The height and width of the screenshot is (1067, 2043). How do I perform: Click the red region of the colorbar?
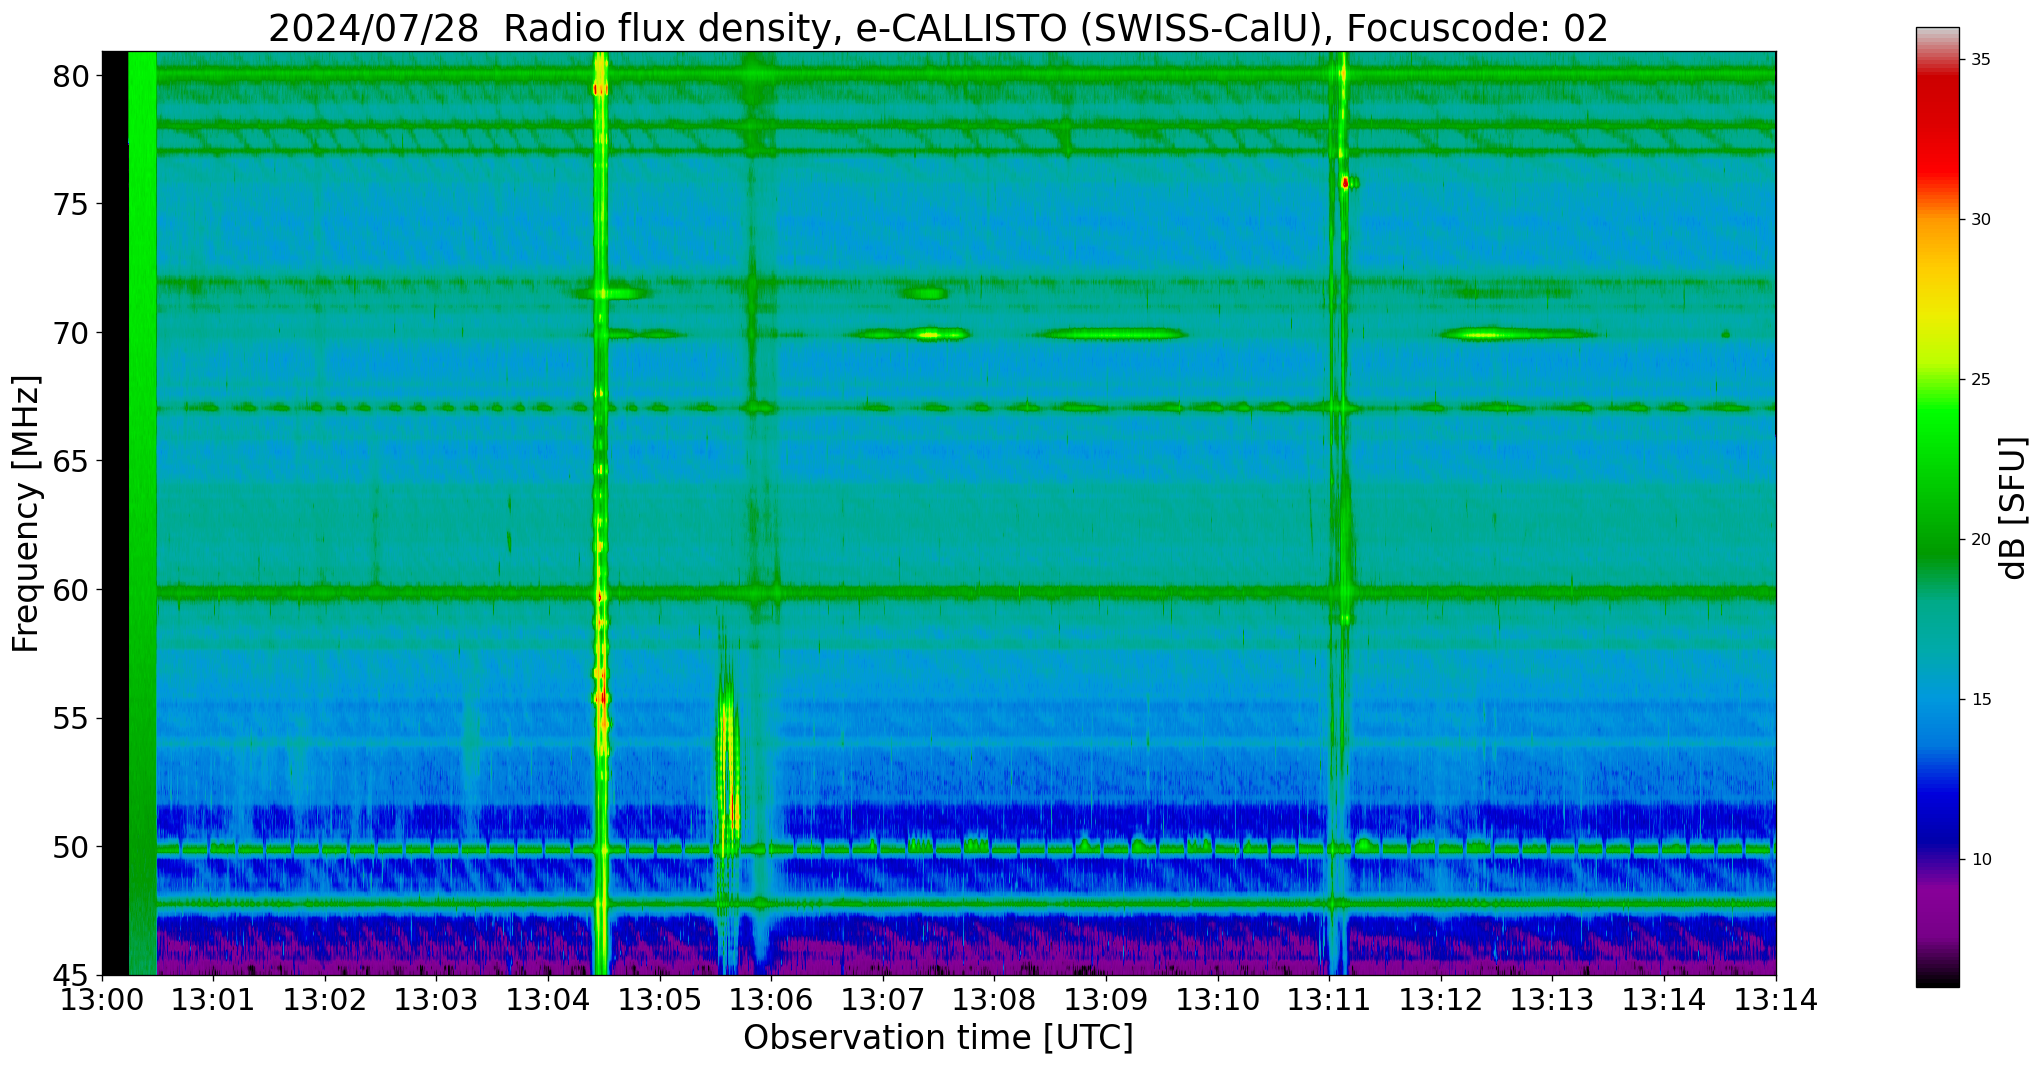[x=1938, y=130]
